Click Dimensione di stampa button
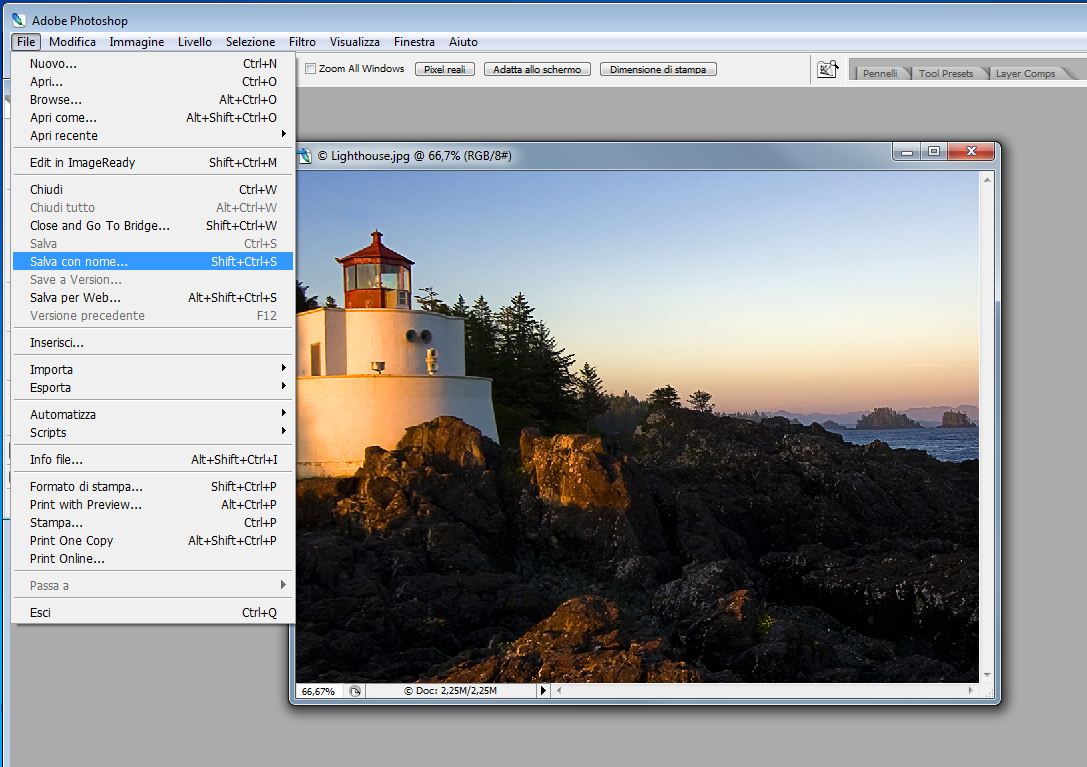 pos(658,69)
